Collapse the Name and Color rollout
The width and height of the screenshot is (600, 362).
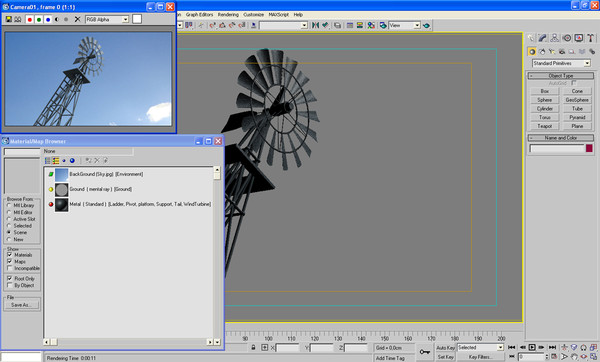[561, 138]
